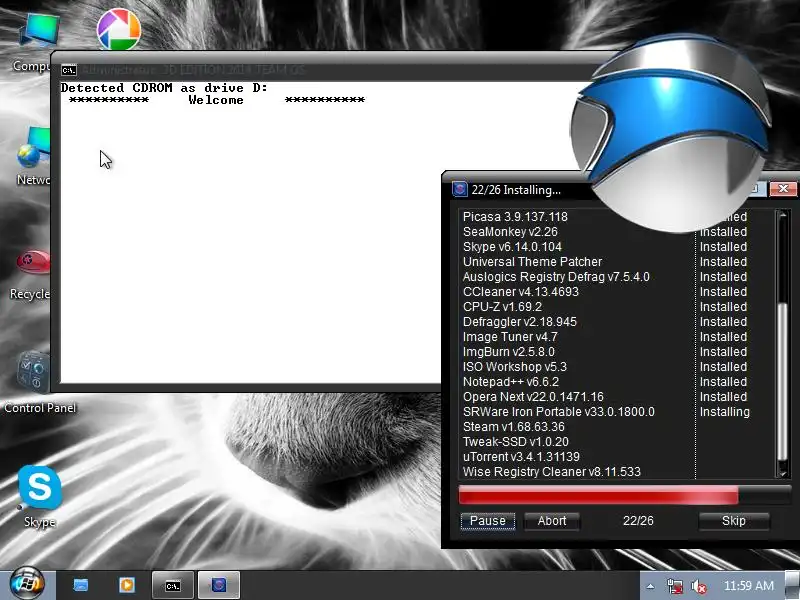Click the installer list scrollbar thumb

(x=782, y=381)
